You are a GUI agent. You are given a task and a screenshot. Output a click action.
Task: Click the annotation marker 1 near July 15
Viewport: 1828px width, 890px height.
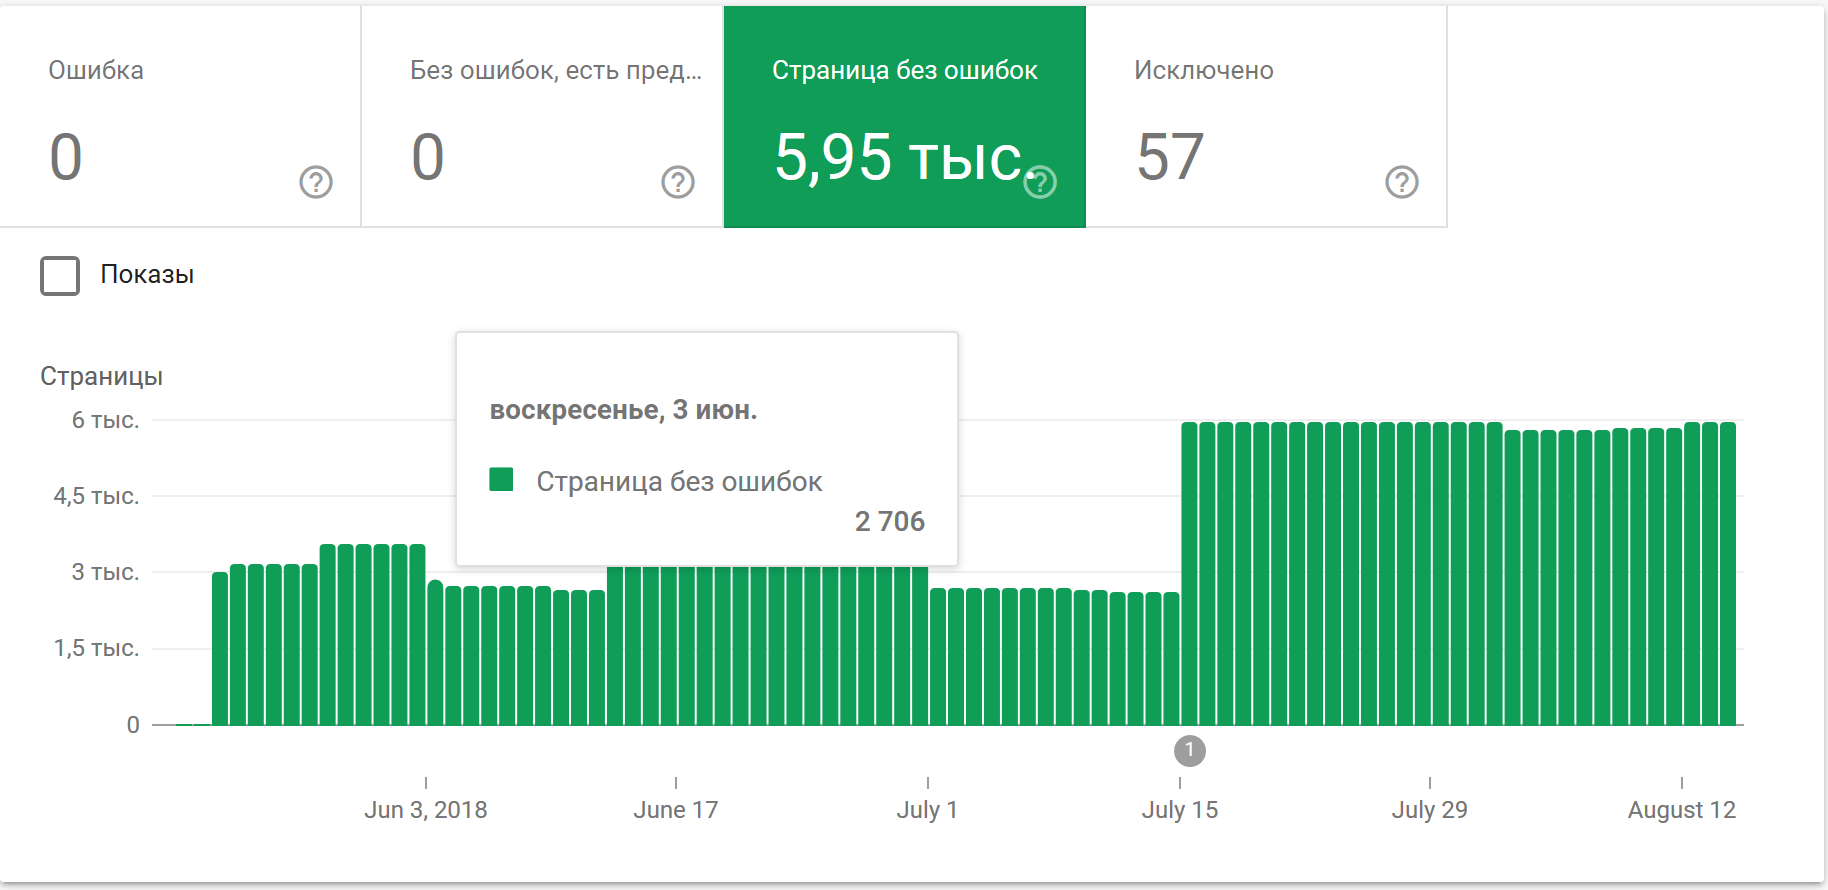pyautogui.click(x=1189, y=750)
